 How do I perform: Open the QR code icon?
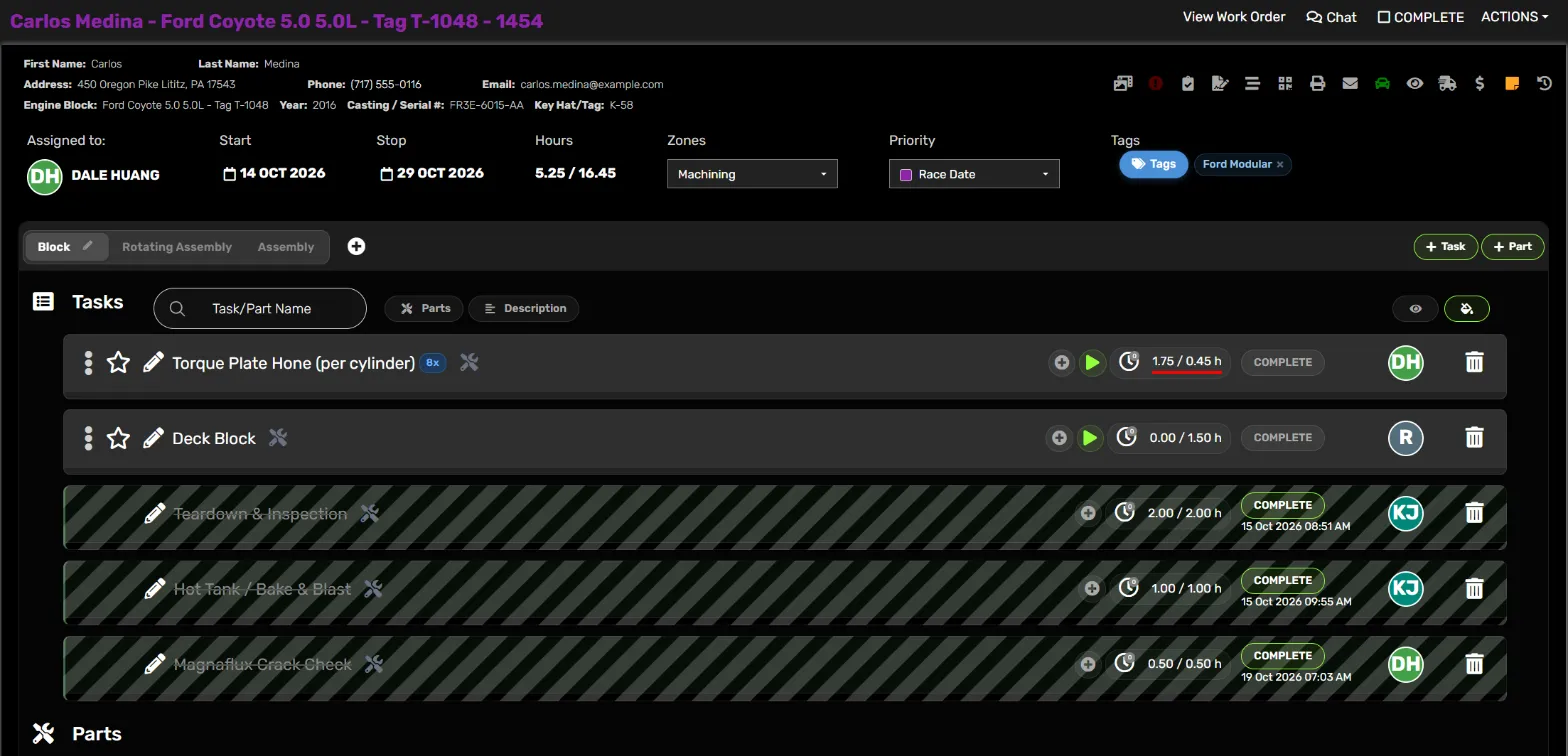click(1285, 84)
